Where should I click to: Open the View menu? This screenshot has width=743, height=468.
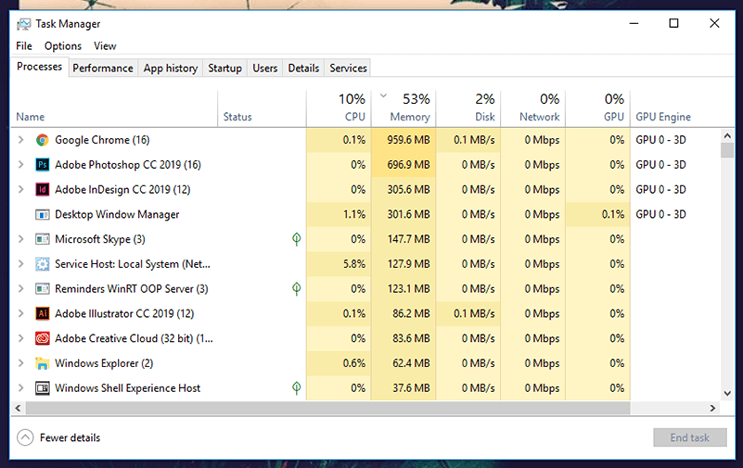tap(105, 46)
